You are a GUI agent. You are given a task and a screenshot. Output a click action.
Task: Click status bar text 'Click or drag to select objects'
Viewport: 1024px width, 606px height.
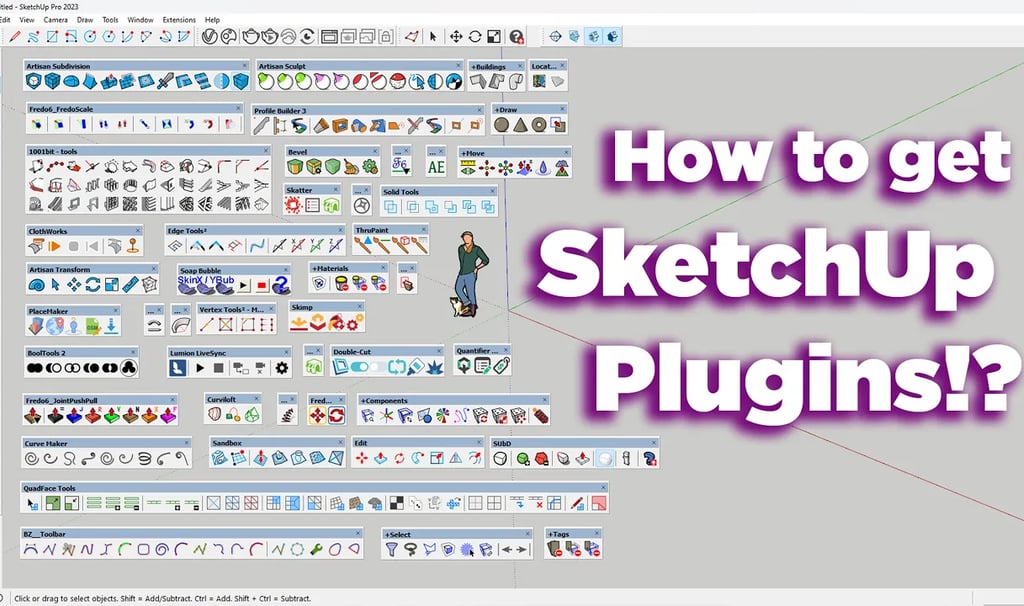pos(66,598)
